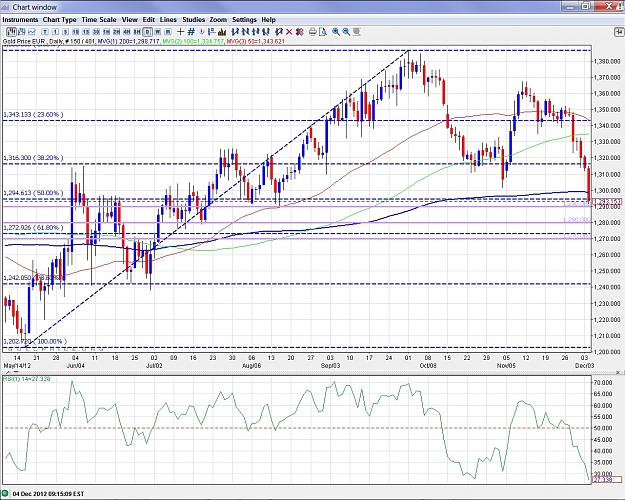Click the Chart window title bar icon
625x500 pixels.
(6, 7)
